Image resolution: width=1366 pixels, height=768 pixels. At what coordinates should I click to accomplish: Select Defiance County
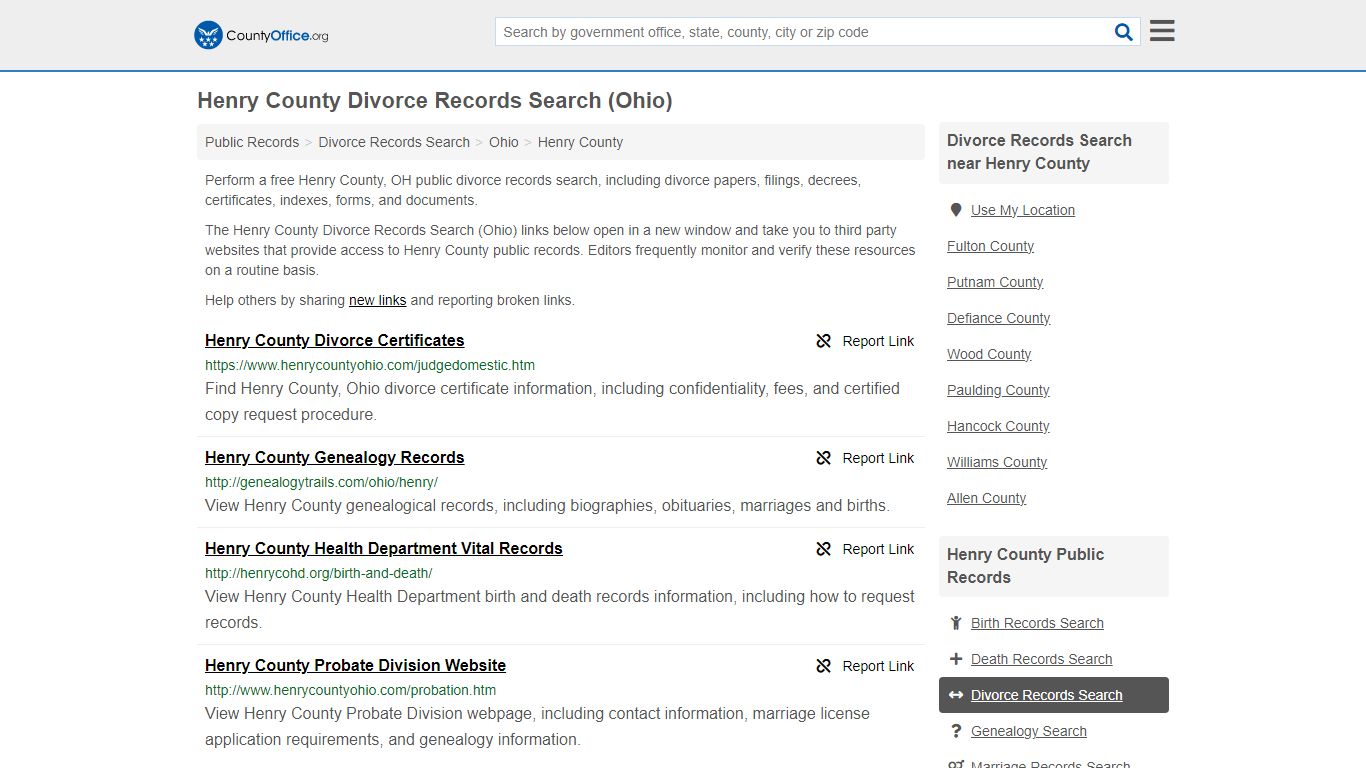[x=999, y=318]
